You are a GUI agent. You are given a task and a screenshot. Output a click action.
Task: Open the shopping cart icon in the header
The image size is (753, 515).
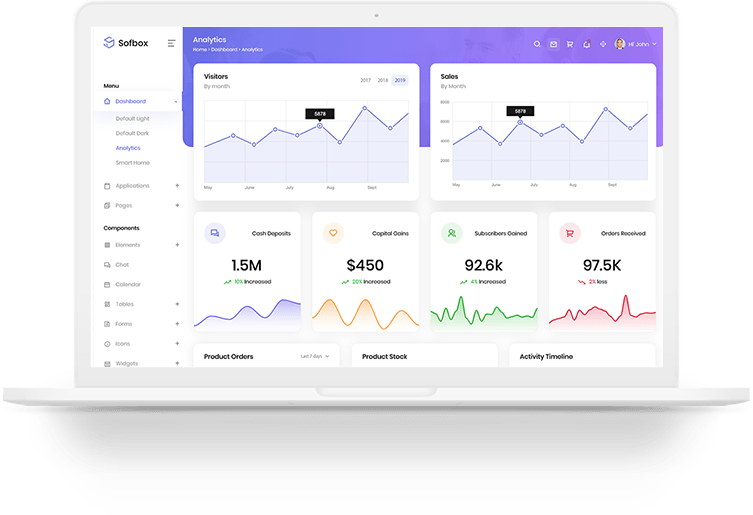tap(570, 44)
